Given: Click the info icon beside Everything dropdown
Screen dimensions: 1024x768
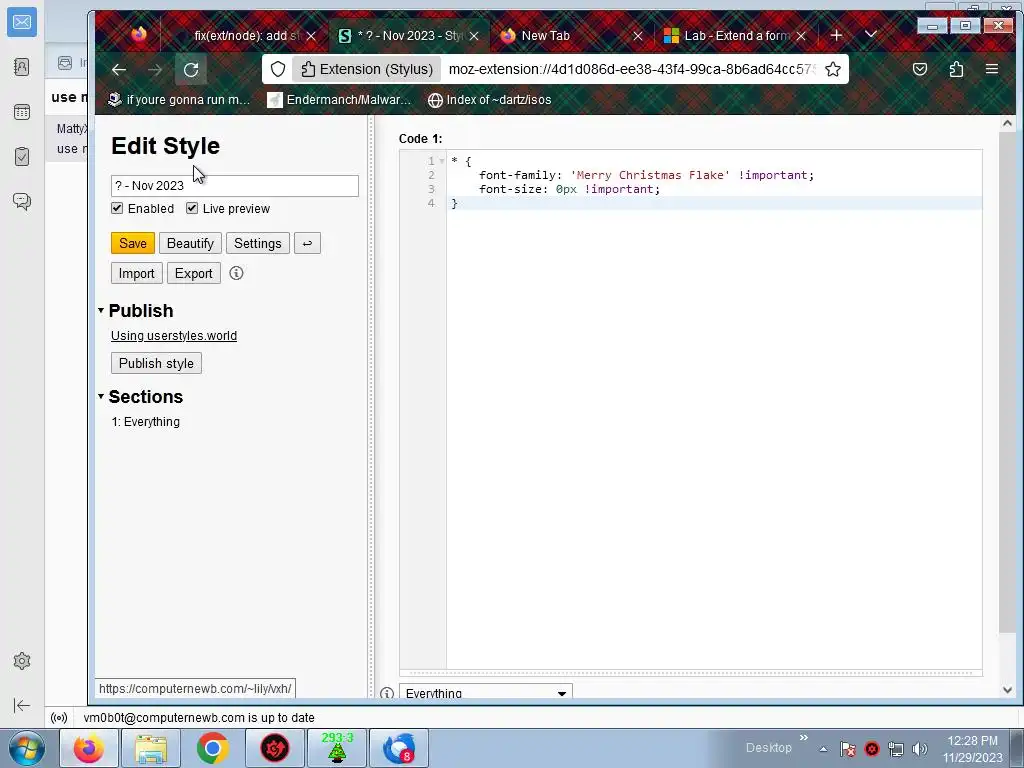Looking at the screenshot, I should click(387, 693).
